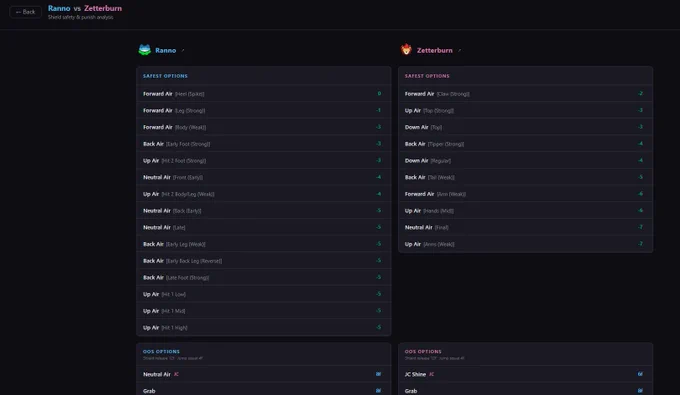Select Zetterburn Up Air Top (Strong) row
Screen dimensions: 680x395
pos(526,111)
